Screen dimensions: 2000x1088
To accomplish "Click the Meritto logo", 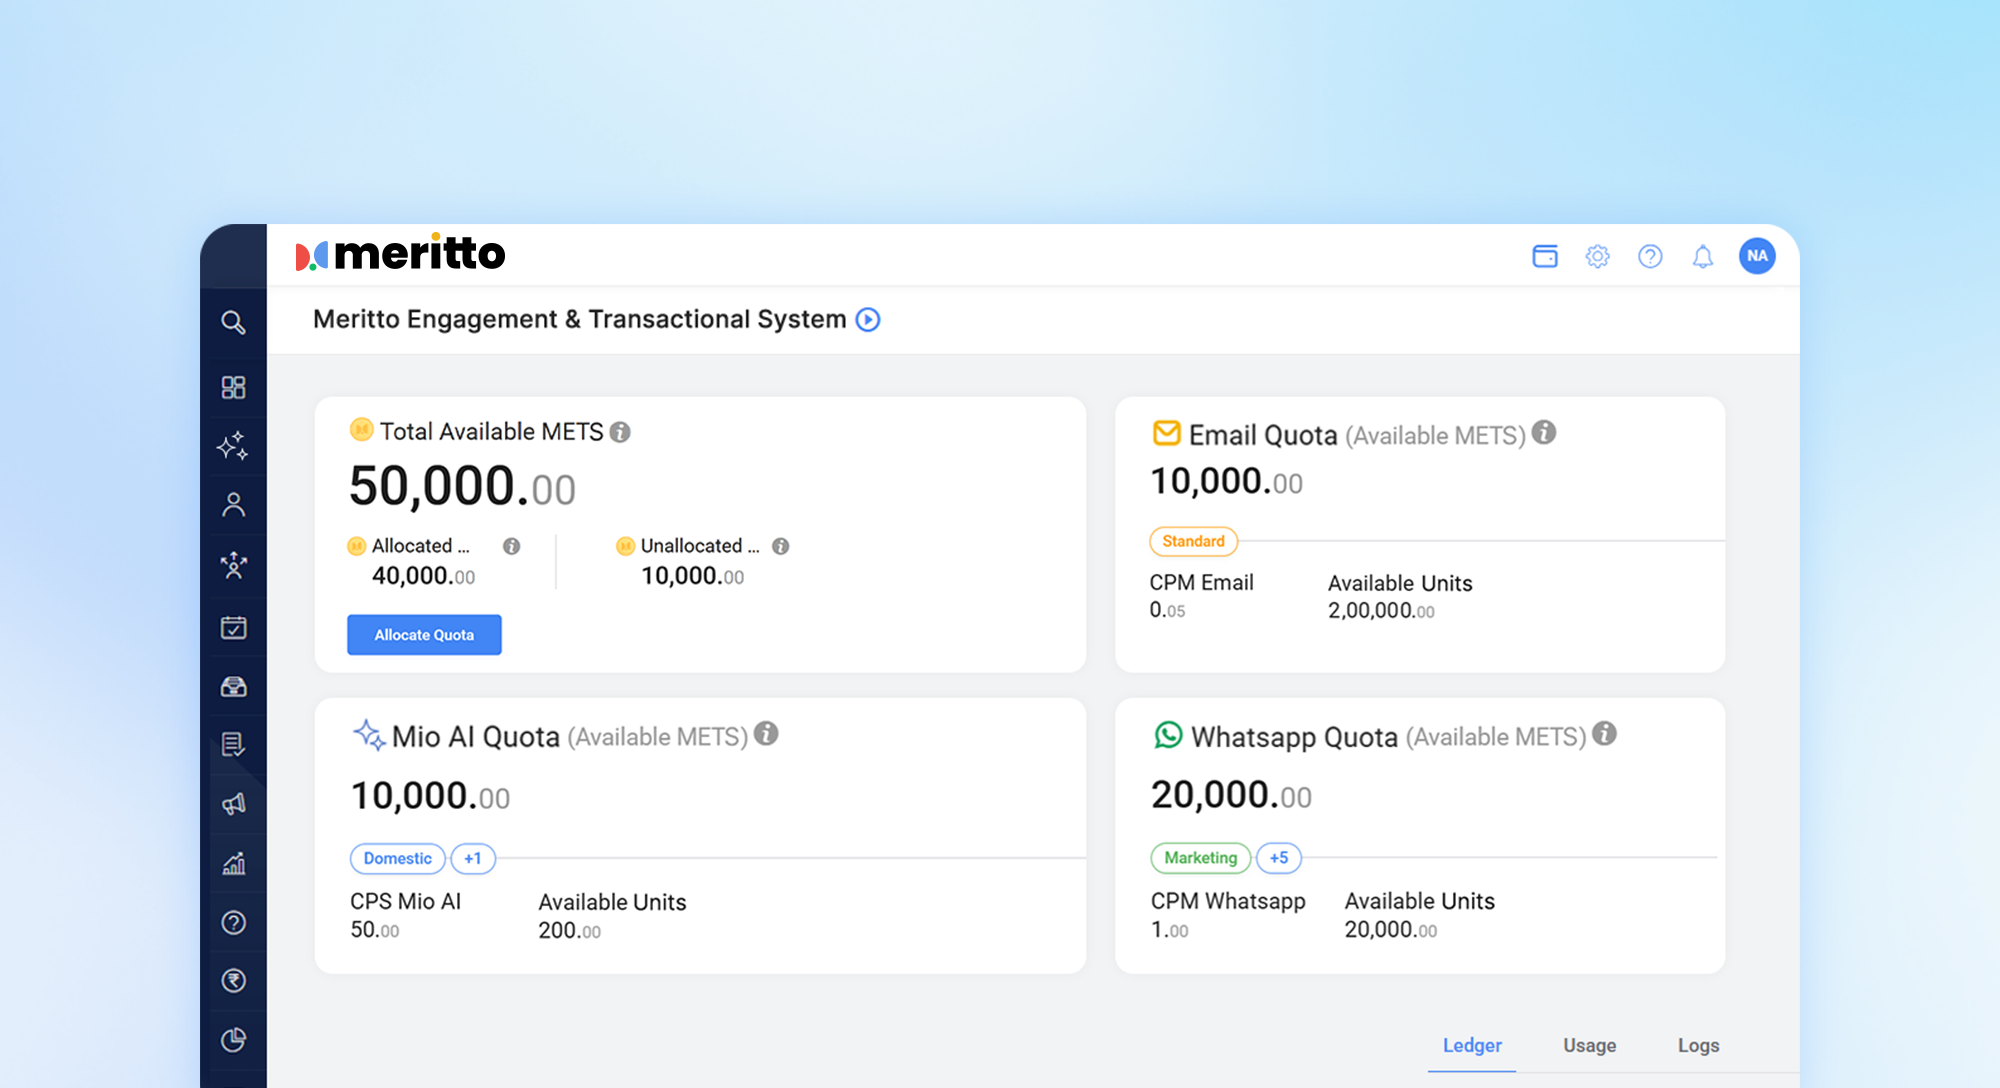I will (x=401, y=254).
